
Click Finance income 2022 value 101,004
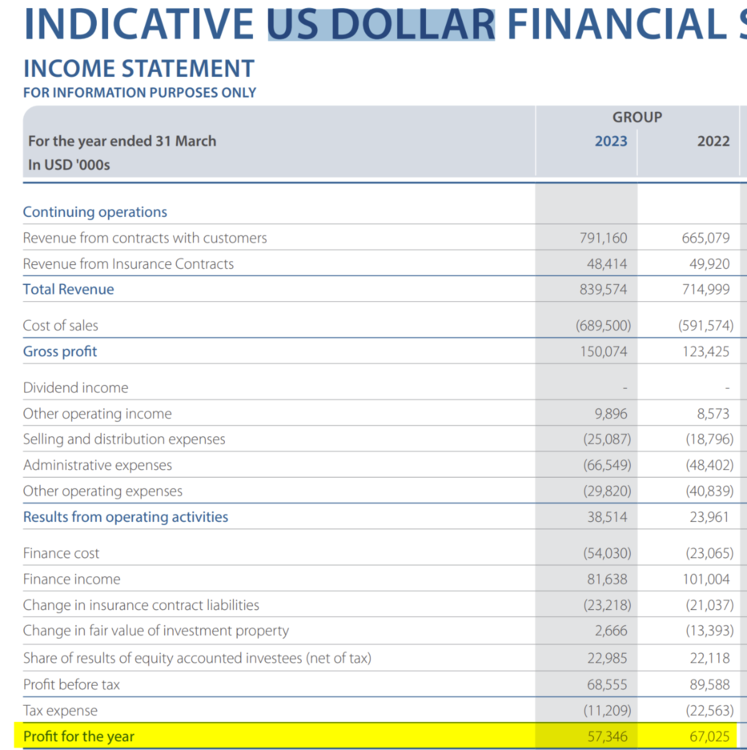[706, 579]
